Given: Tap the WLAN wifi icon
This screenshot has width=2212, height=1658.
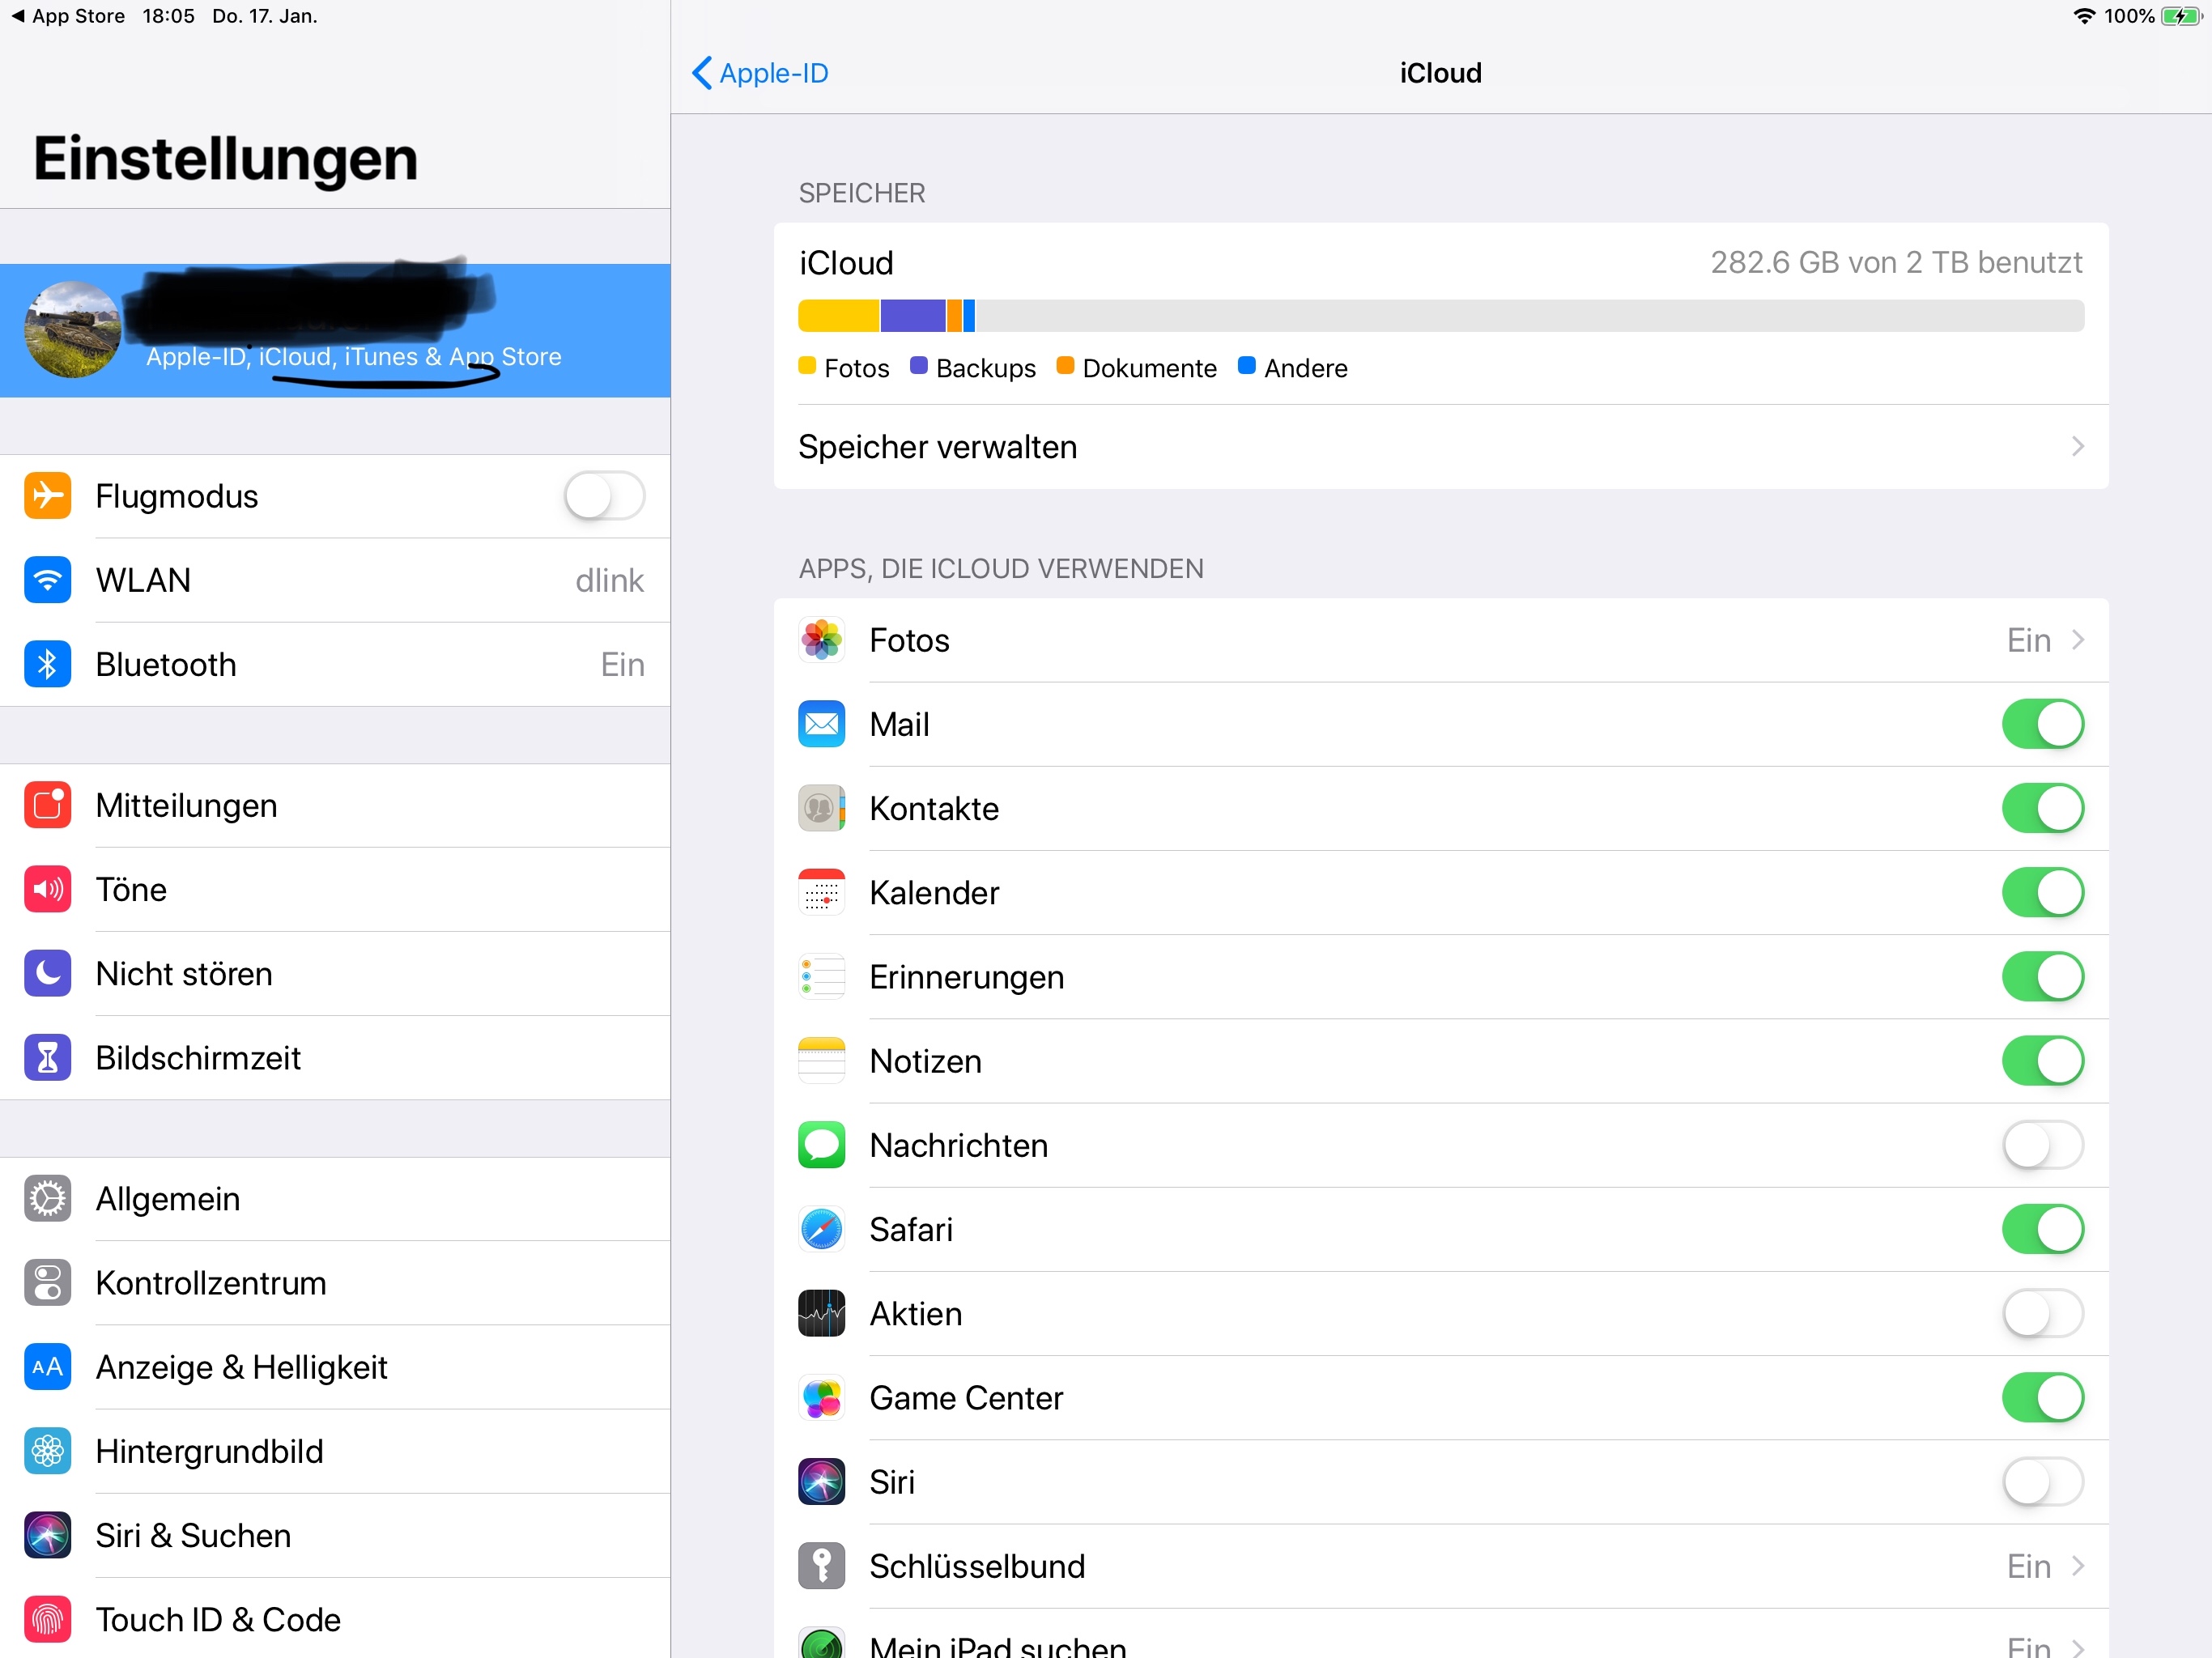Looking at the screenshot, I should click(47, 580).
